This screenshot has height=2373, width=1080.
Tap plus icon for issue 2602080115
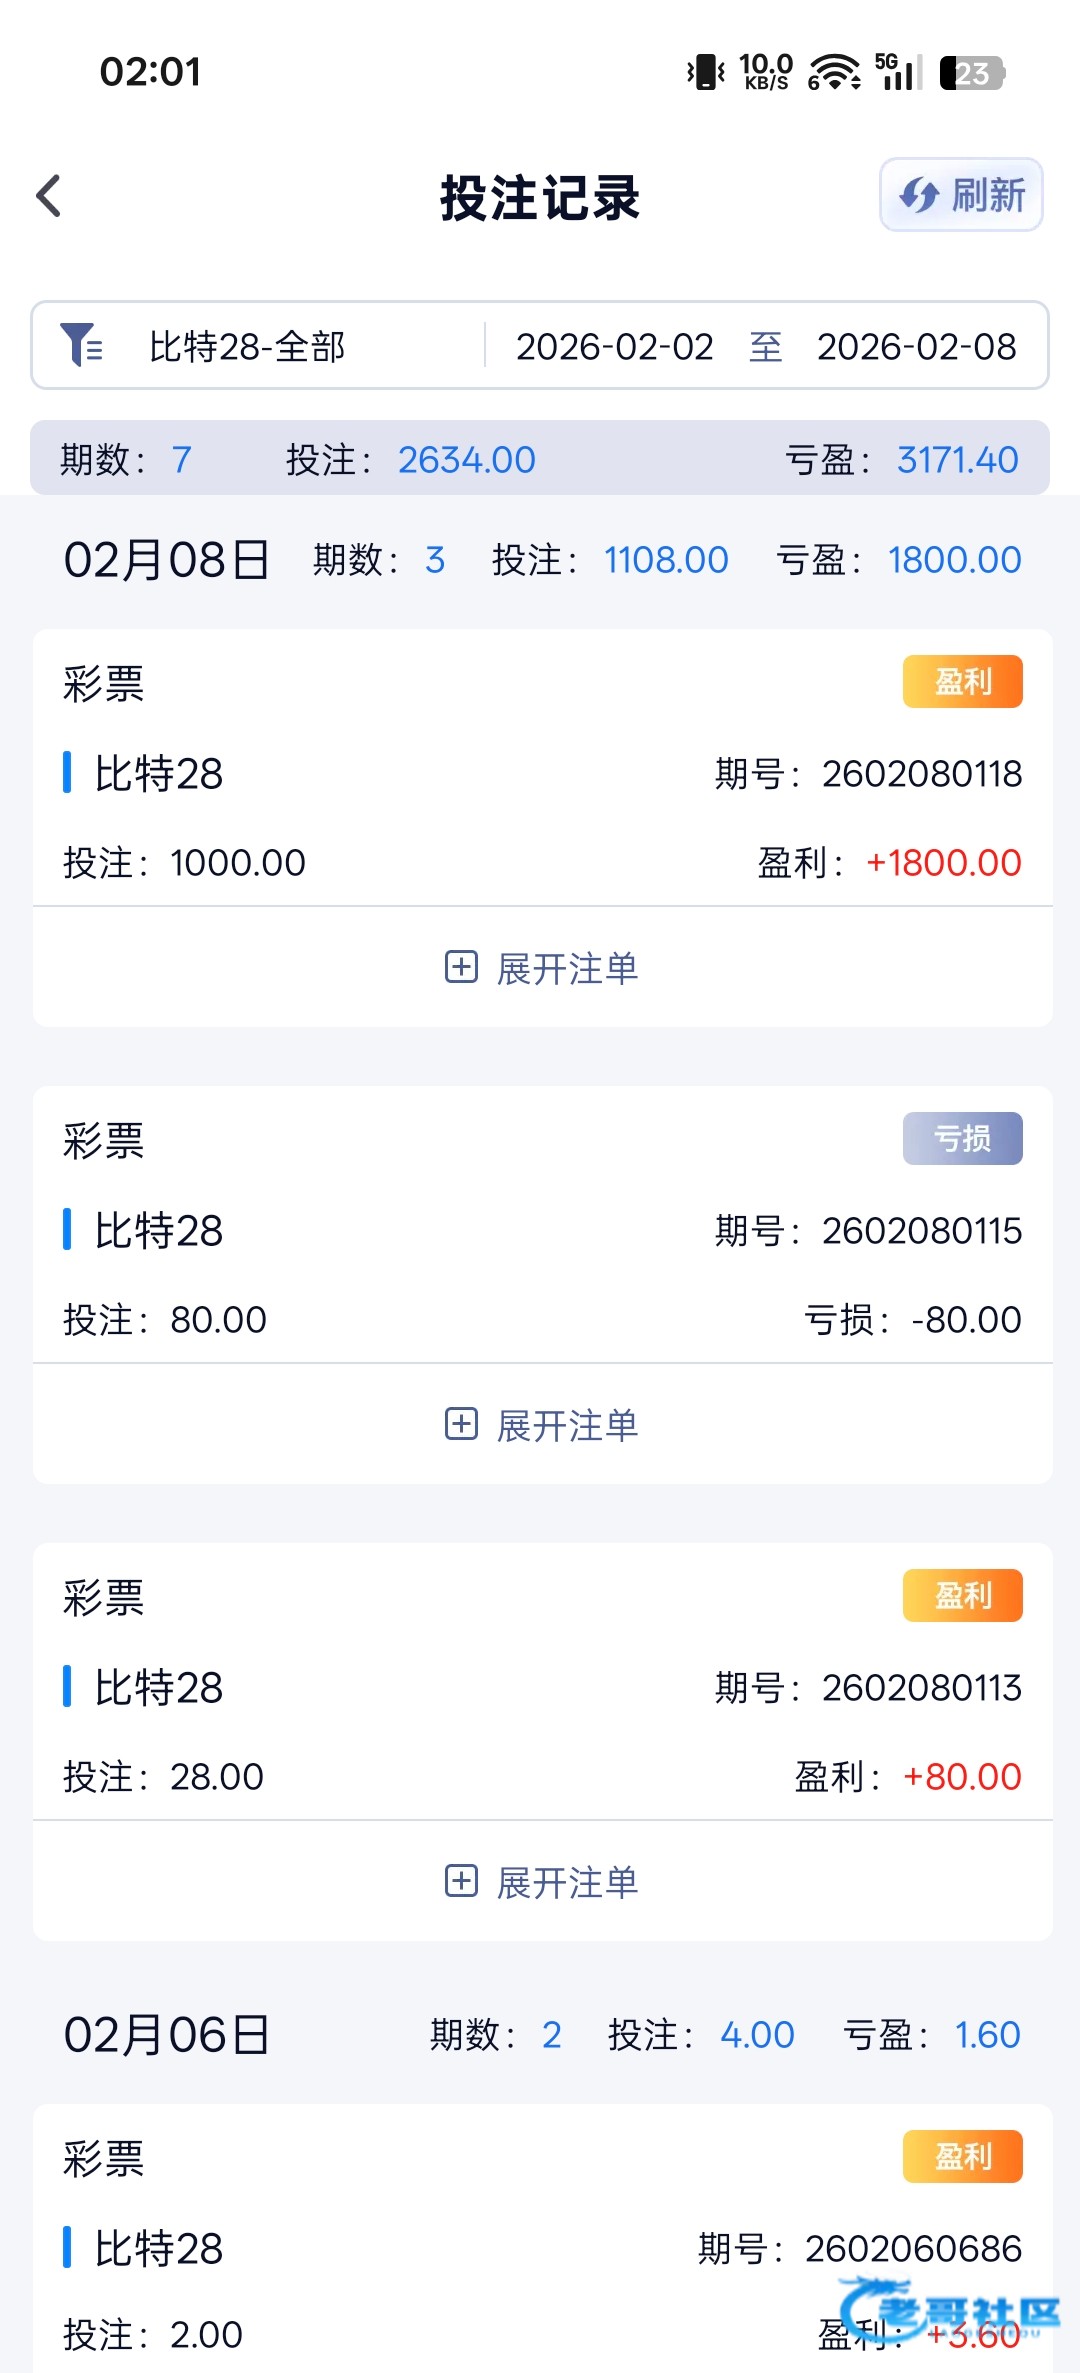click(461, 1424)
